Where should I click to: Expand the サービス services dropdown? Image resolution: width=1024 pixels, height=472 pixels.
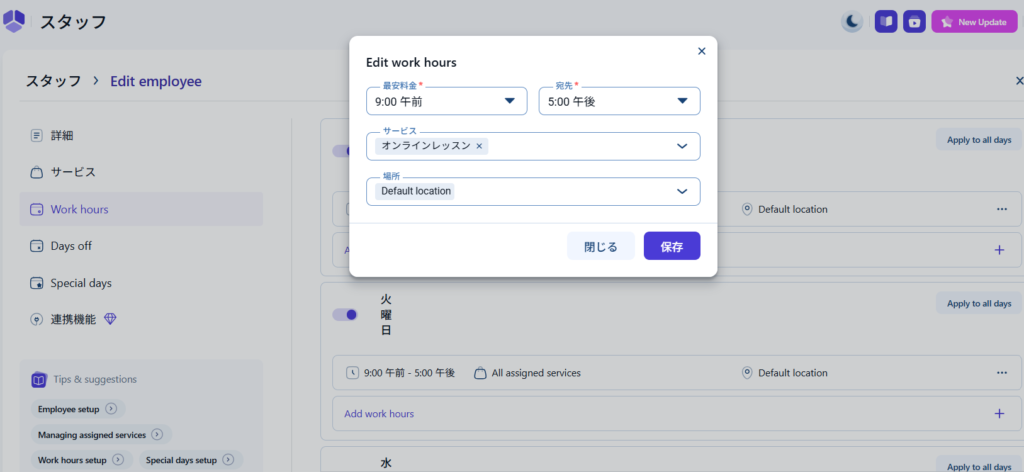(x=682, y=146)
